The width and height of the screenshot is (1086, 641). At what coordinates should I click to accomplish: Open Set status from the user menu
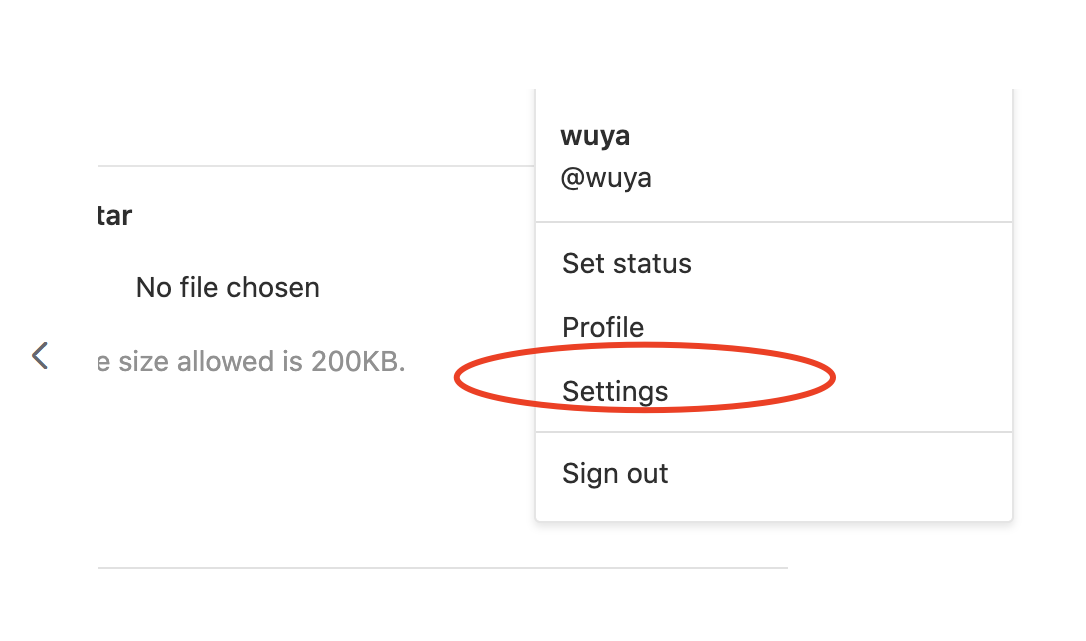627,264
